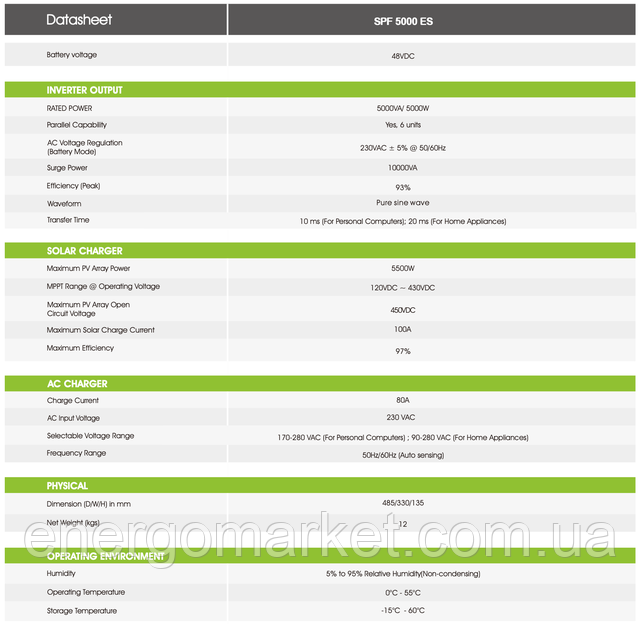This screenshot has height=624, width=640.
Task: Click the '5500W' value
Action: tap(403, 268)
